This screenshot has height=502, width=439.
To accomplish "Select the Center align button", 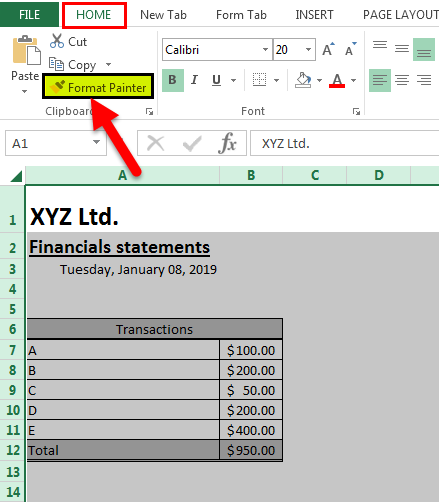I will (x=402, y=80).
